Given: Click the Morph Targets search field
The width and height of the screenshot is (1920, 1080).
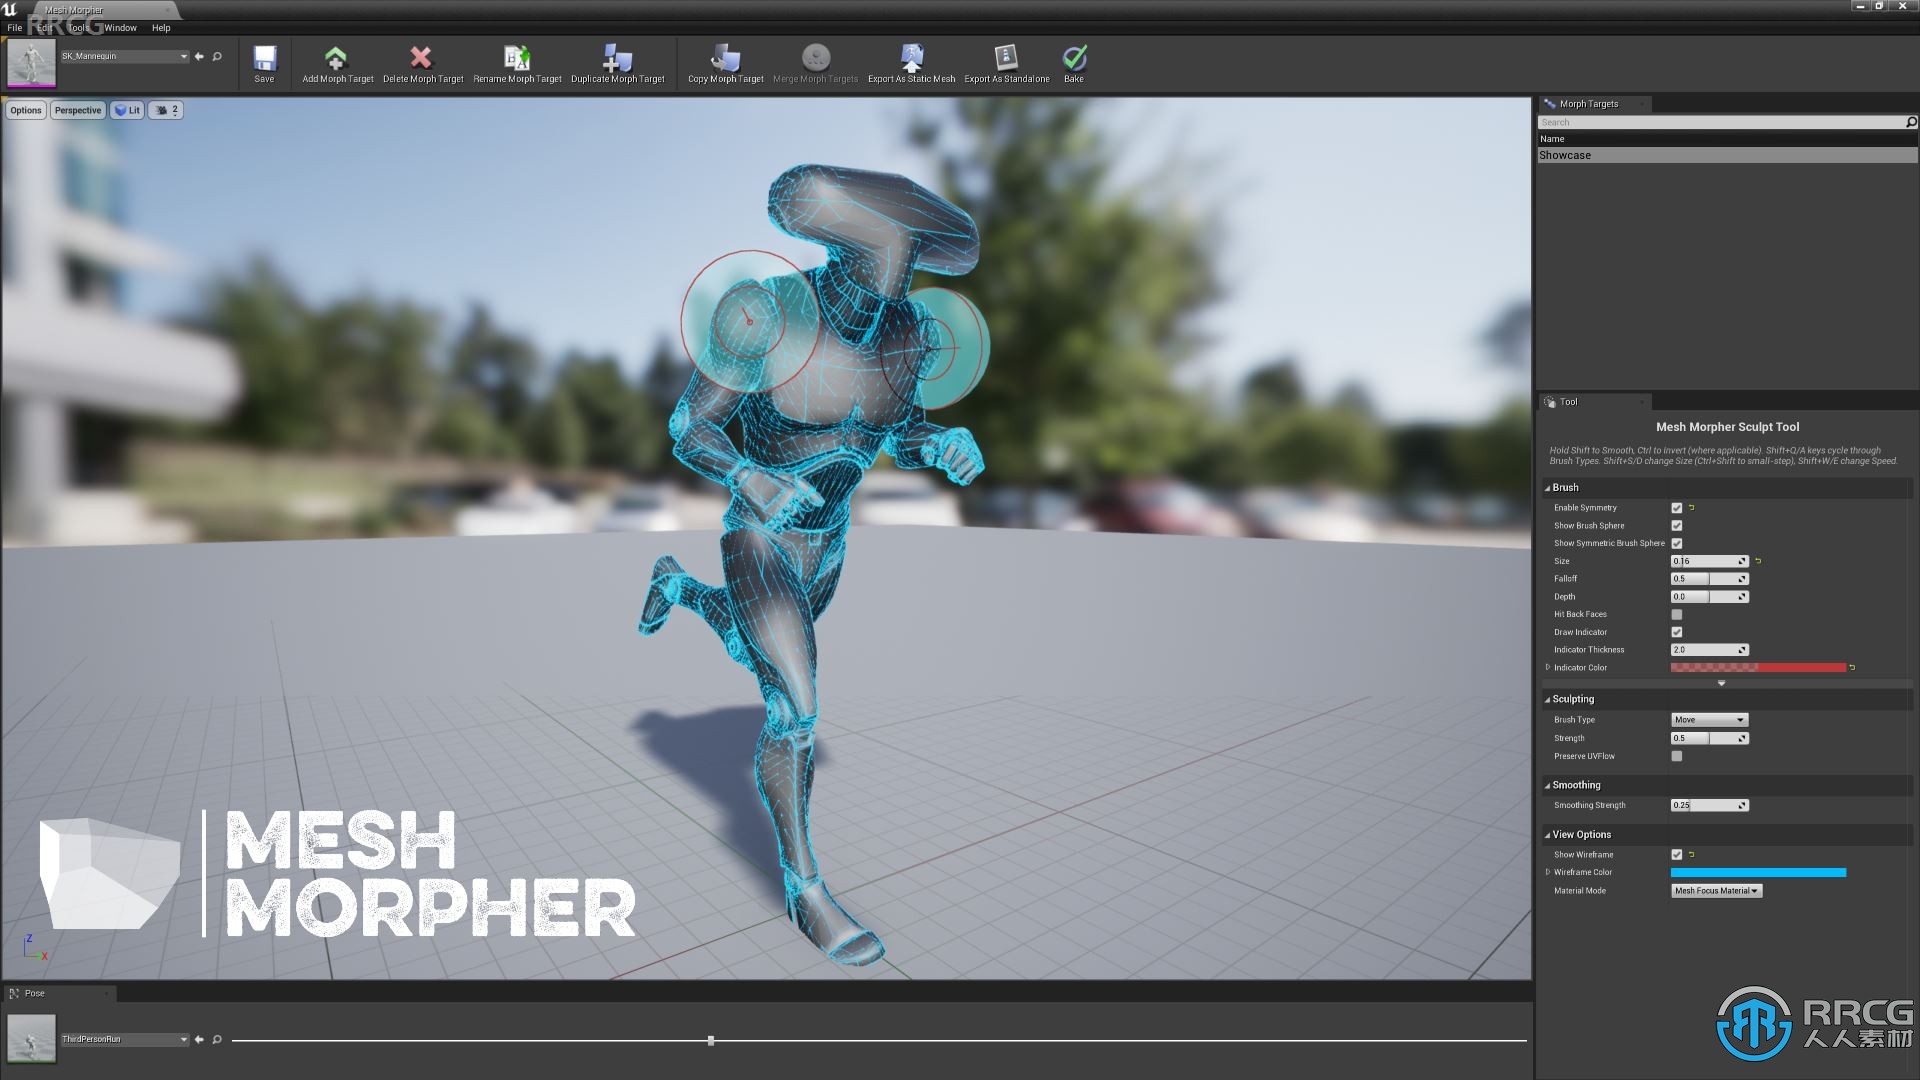Looking at the screenshot, I should [1721, 122].
